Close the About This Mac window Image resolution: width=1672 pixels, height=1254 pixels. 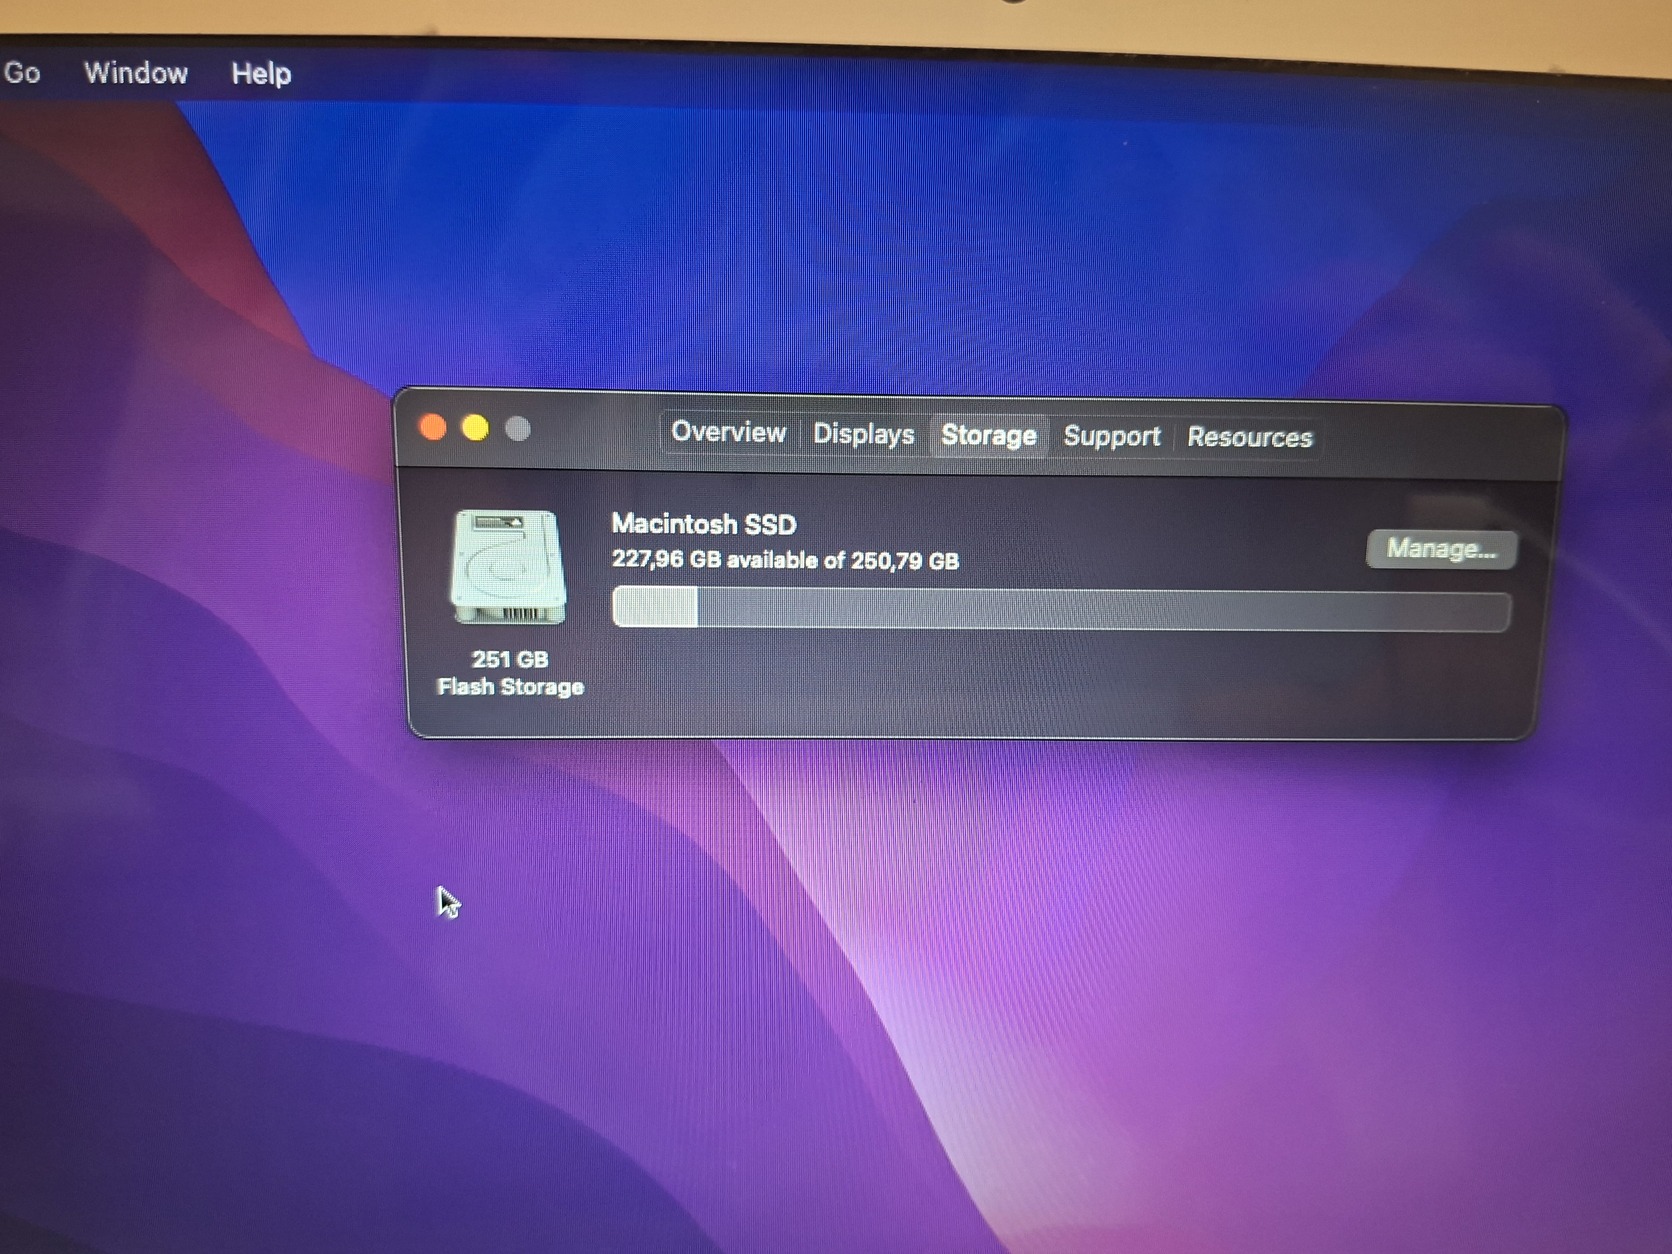point(433,428)
